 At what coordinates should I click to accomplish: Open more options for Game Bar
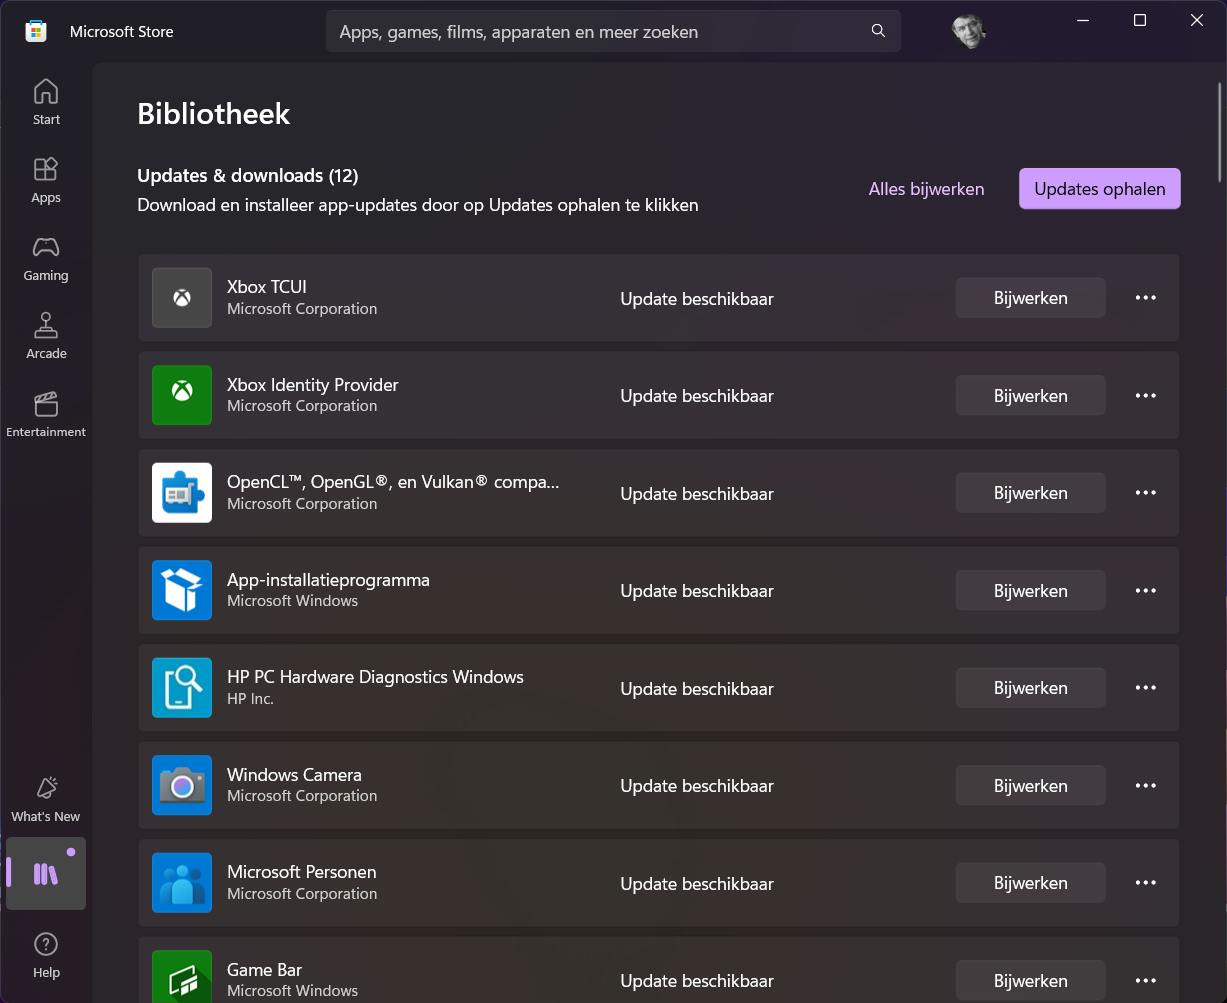[1145, 980]
